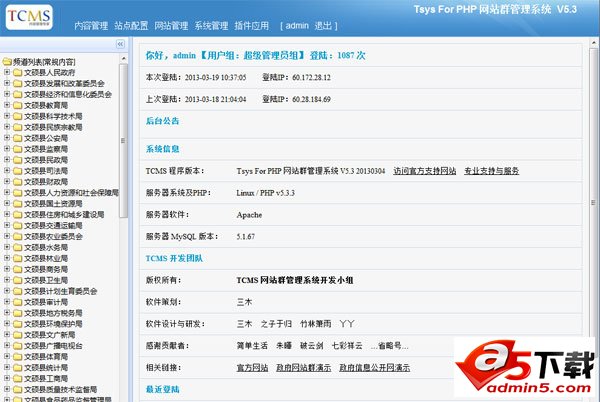
Task: Select the 文硕县林业局 tree item
Action: 46,259
